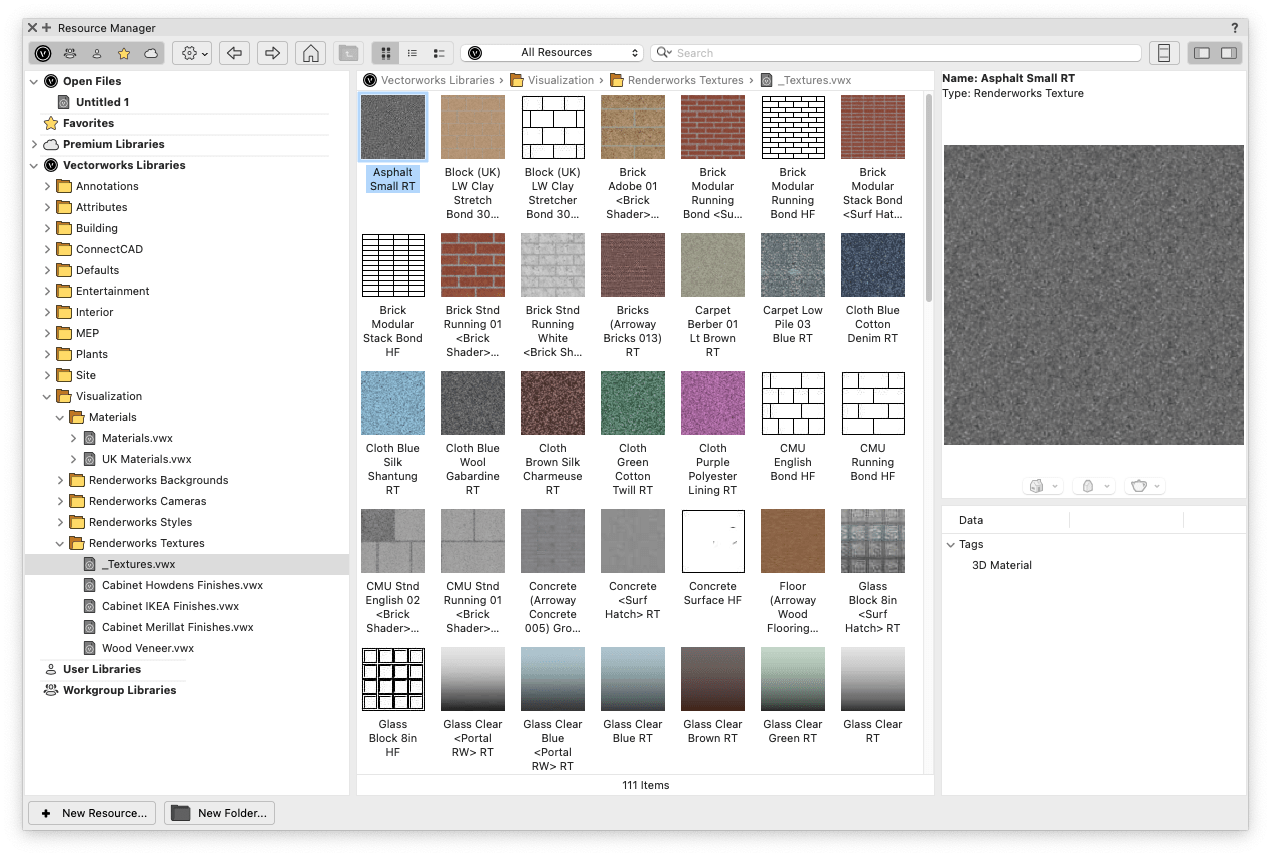Collapse the Visualization folder
This screenshot has width=1271, height=857.
[47, 396]
